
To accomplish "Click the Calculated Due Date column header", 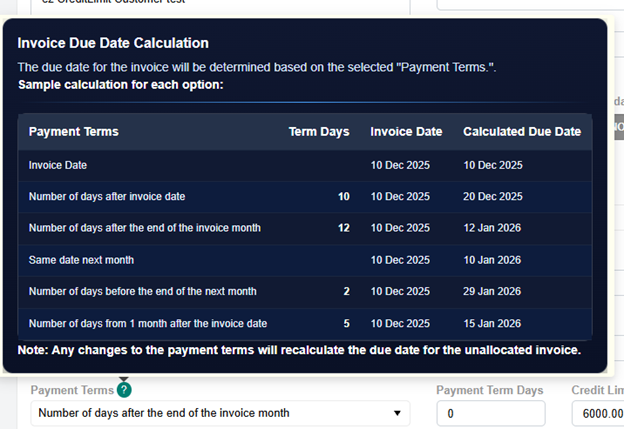I will 521,132.
